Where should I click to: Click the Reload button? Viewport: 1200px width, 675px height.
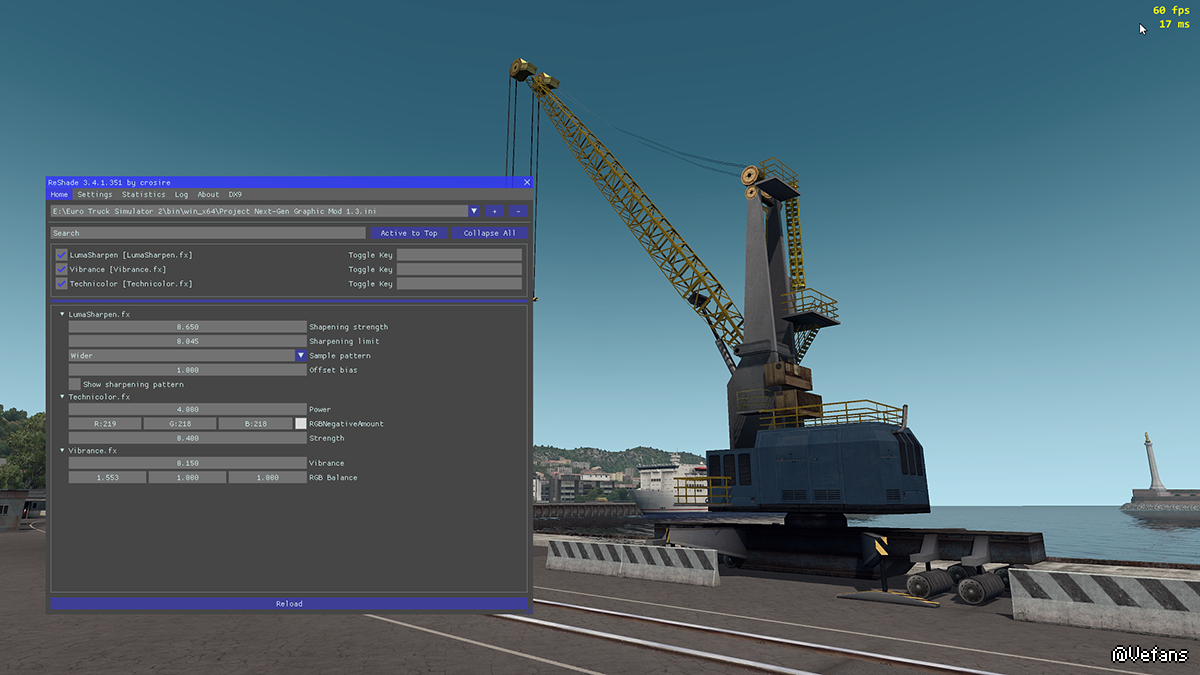(289, 604)
